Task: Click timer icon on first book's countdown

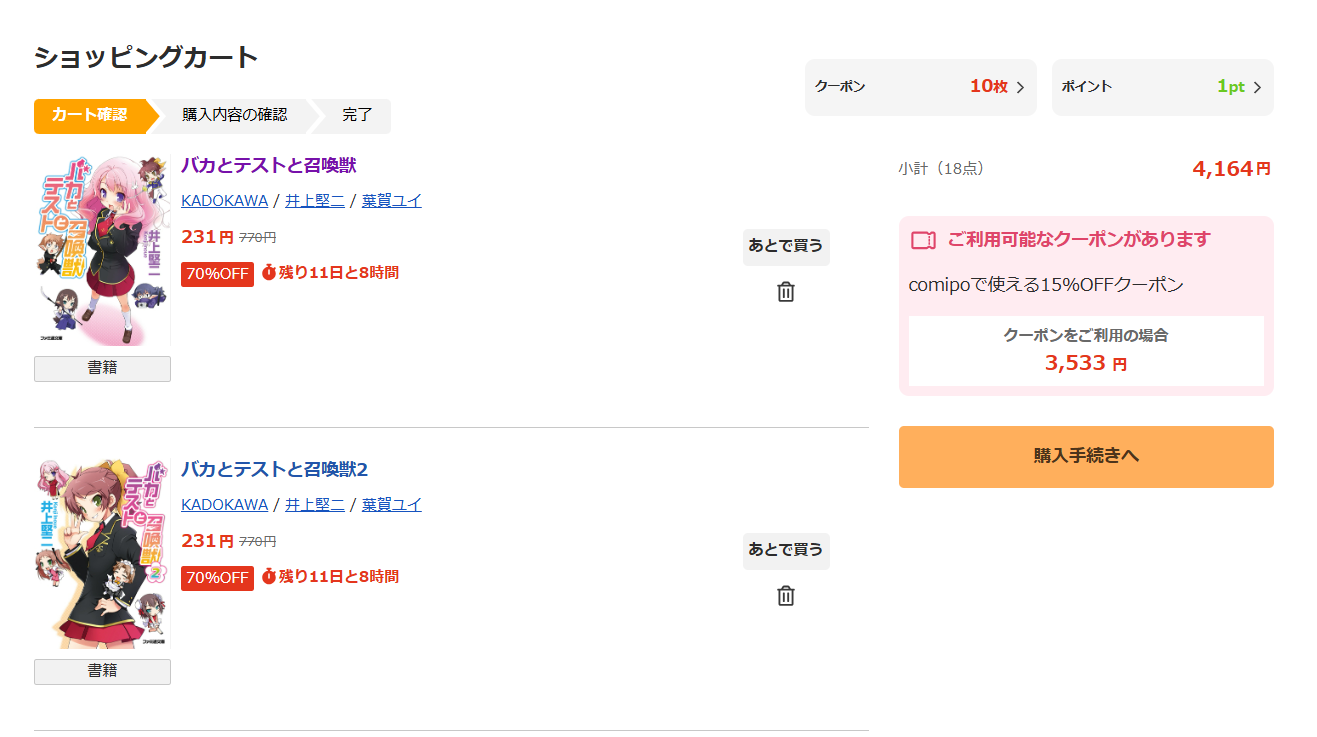Action: (x=269, y=272)
